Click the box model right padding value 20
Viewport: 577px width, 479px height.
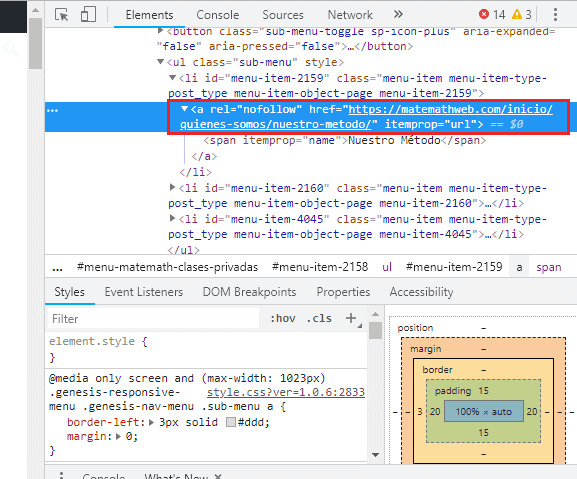click(x=532, y=411)
